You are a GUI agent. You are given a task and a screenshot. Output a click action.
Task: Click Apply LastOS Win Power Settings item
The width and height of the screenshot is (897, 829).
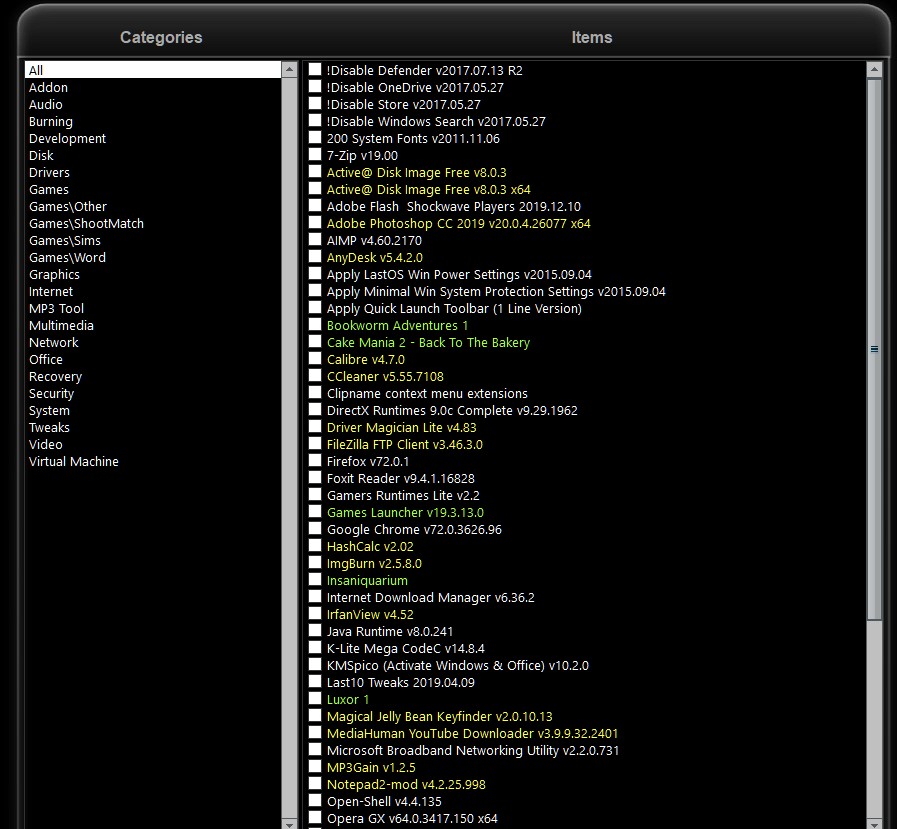(x=459, y=275)
